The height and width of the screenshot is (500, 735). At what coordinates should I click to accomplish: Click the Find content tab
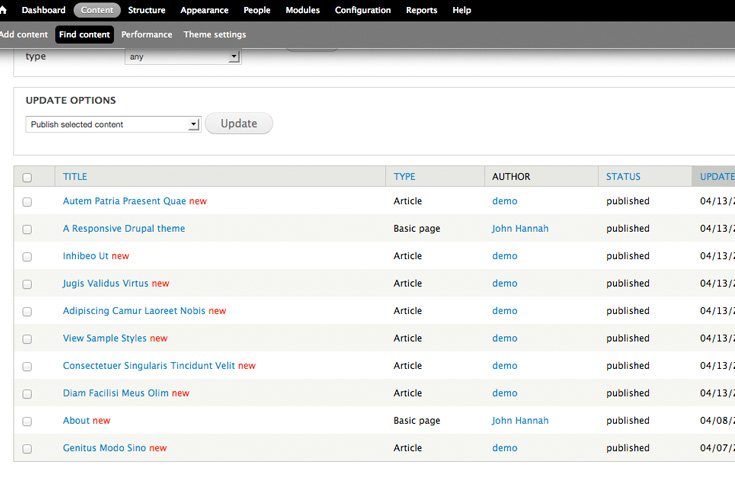[x=84, y=34]
